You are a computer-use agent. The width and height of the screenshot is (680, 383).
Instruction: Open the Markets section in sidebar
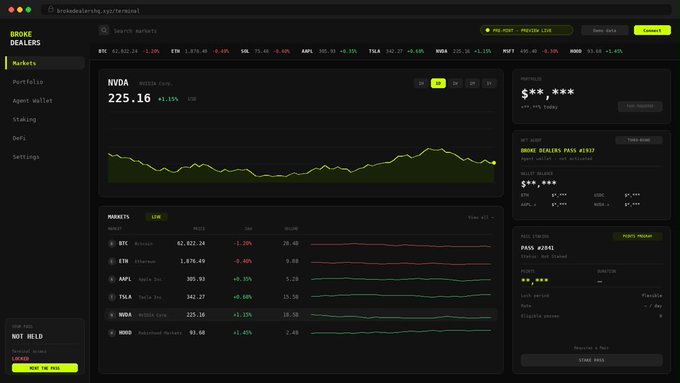pos(45,63)
